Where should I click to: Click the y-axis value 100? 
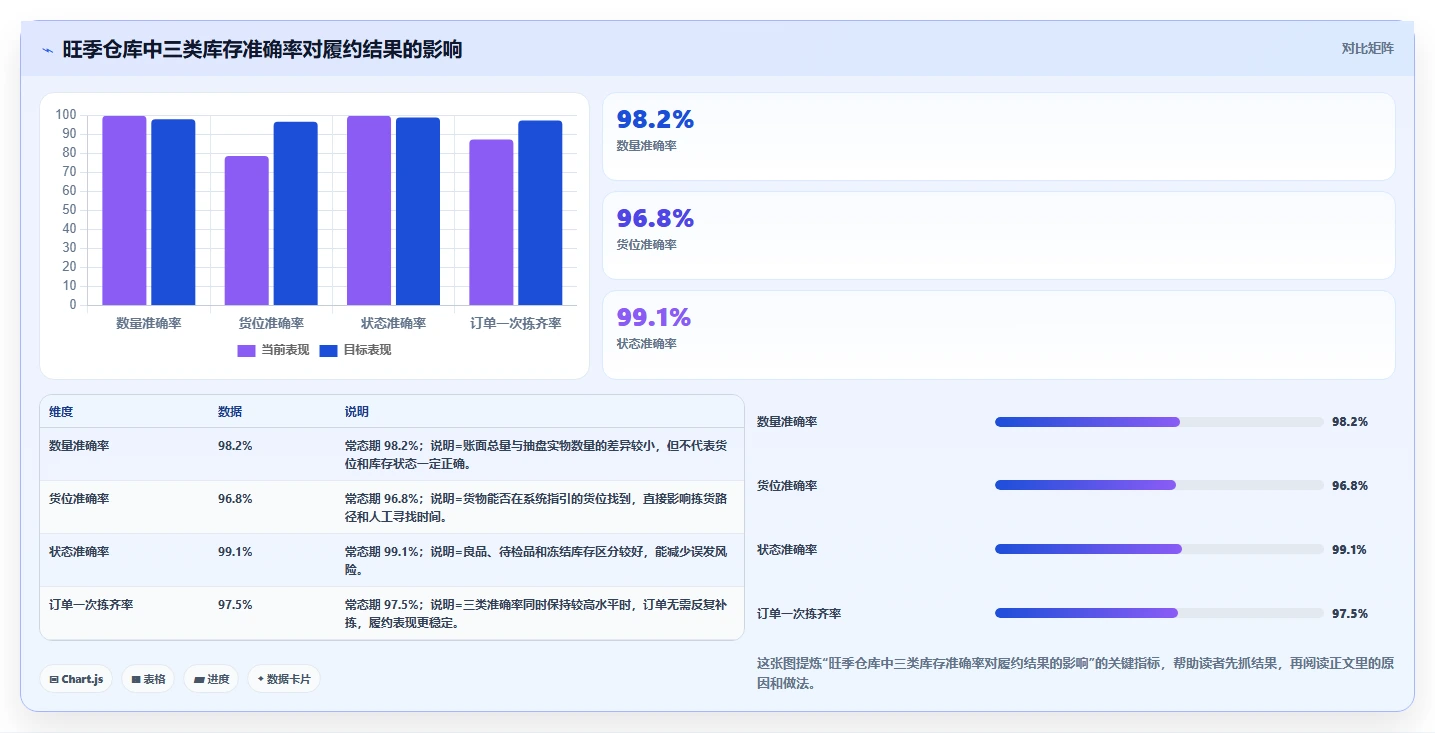(67, 115)
